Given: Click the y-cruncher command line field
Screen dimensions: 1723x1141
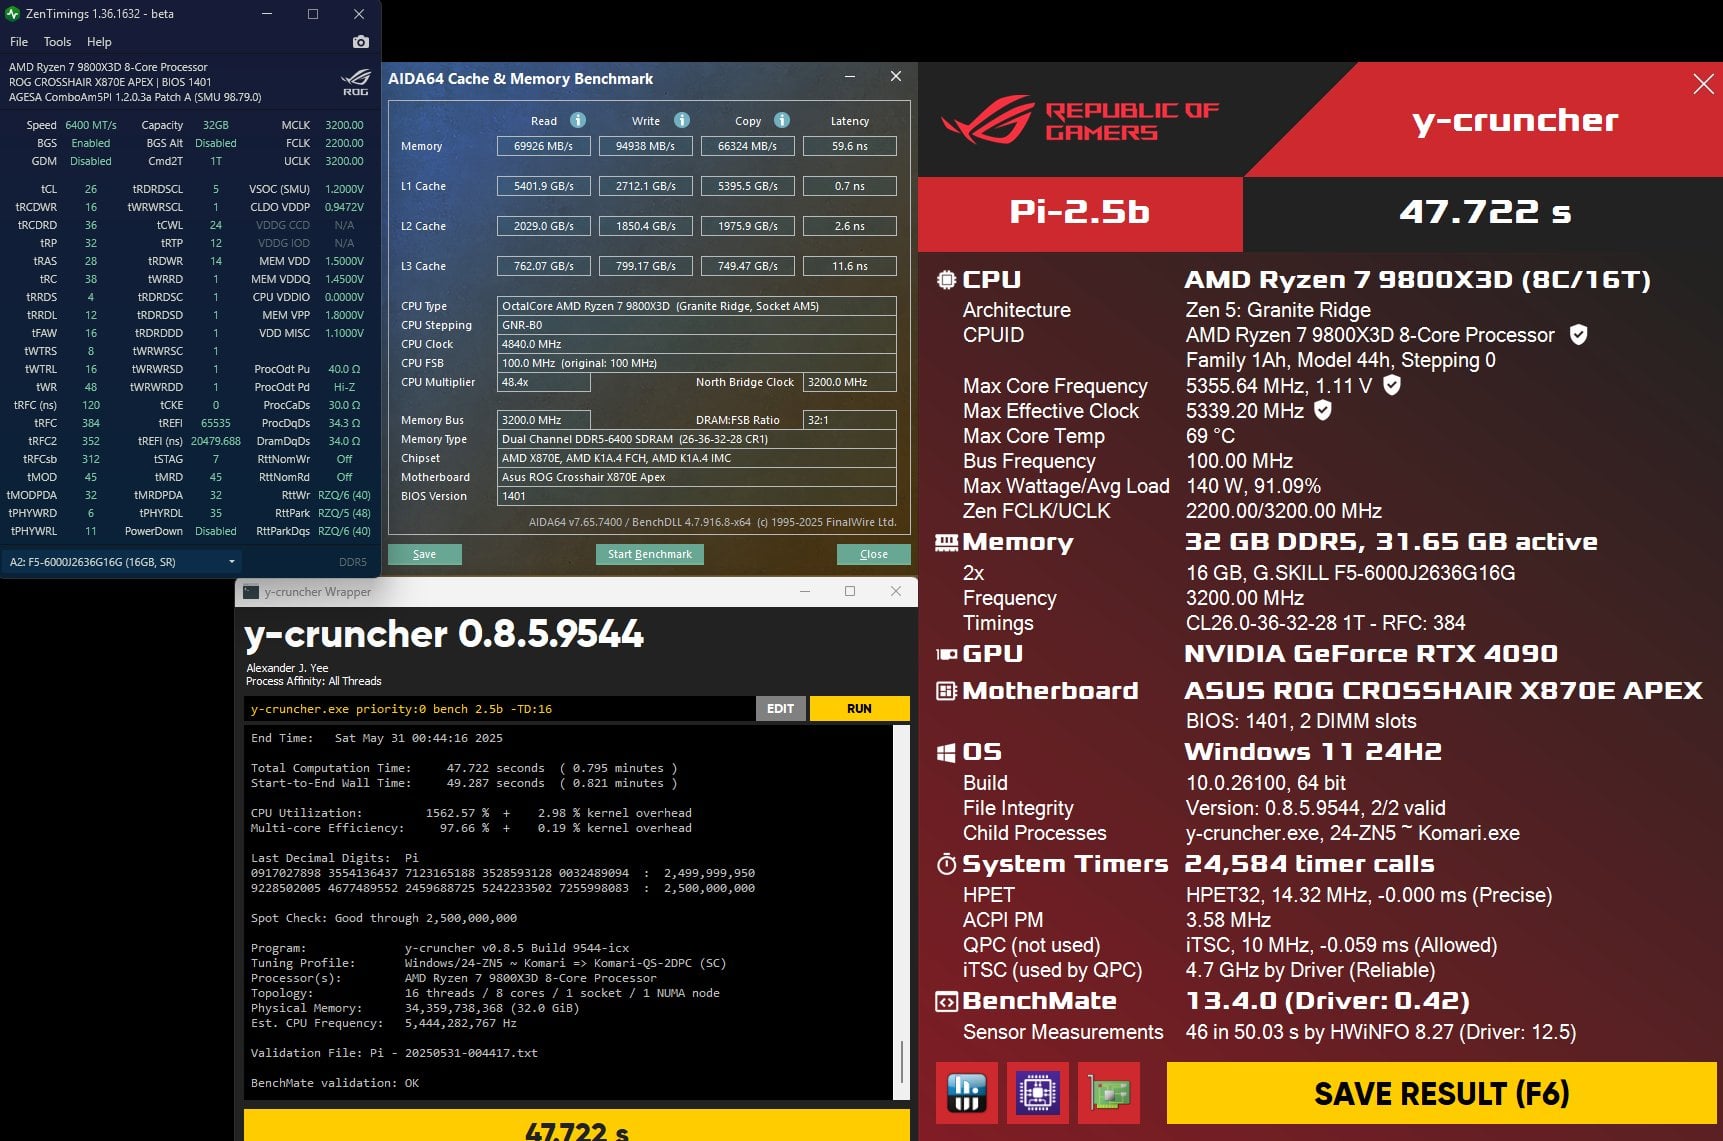Looking at the screenshot, I should [x=499, y=709].
